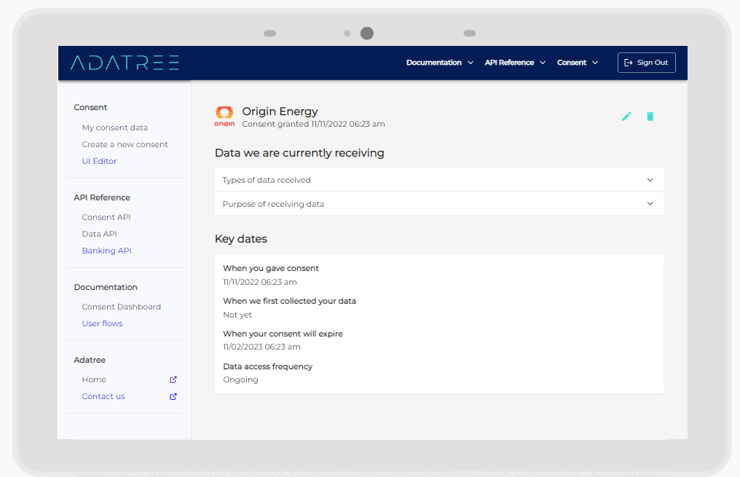Go to My consent data in sidebar
Image resolution: width=740 pixels, height=477 pixels.
[115, 128]
